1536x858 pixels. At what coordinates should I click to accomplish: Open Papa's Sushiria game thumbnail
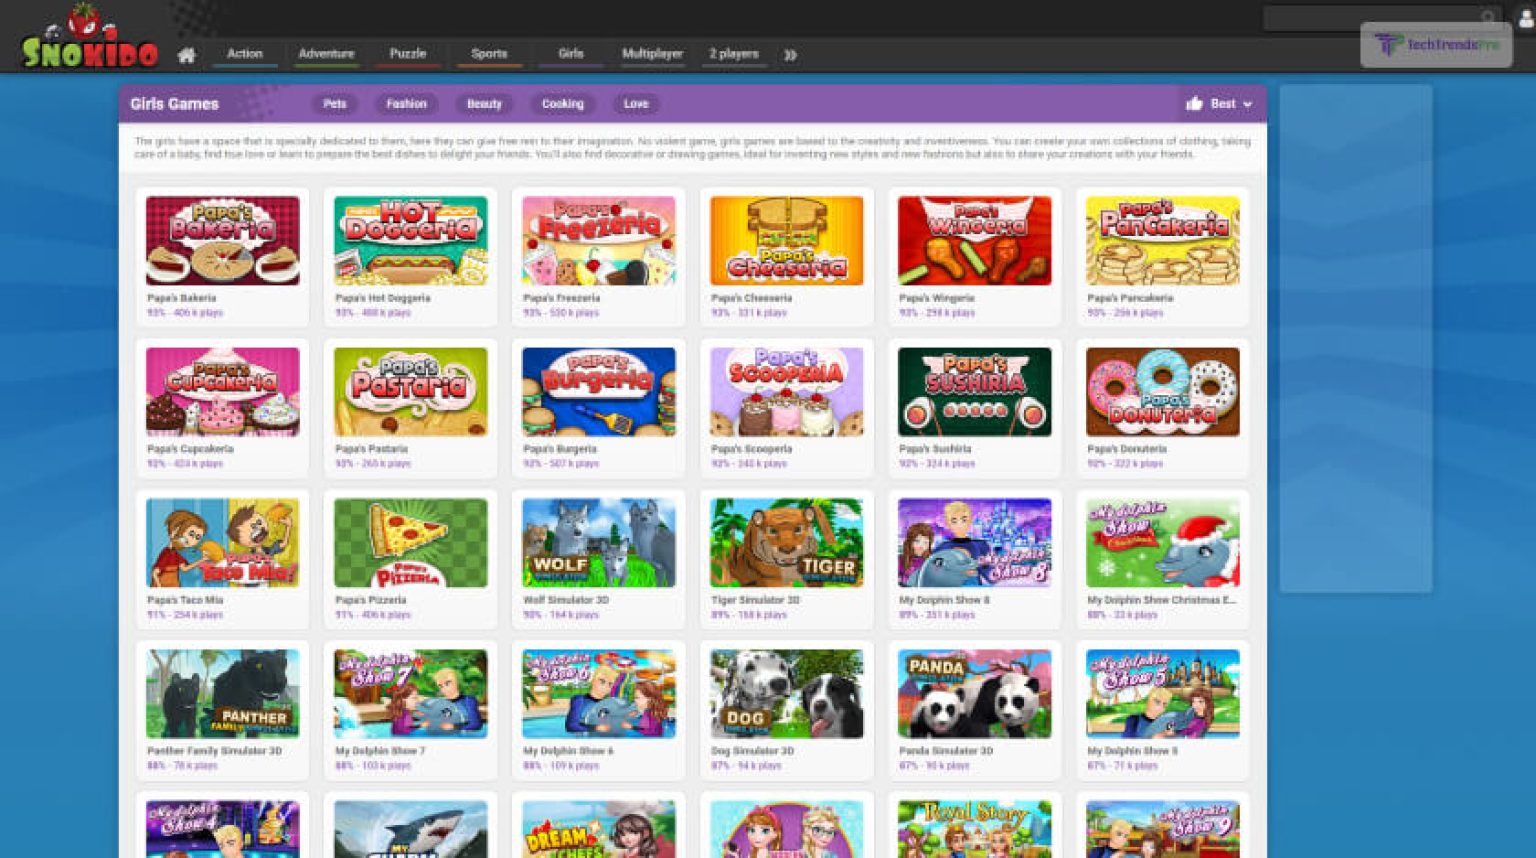click(x=974, y=391)
